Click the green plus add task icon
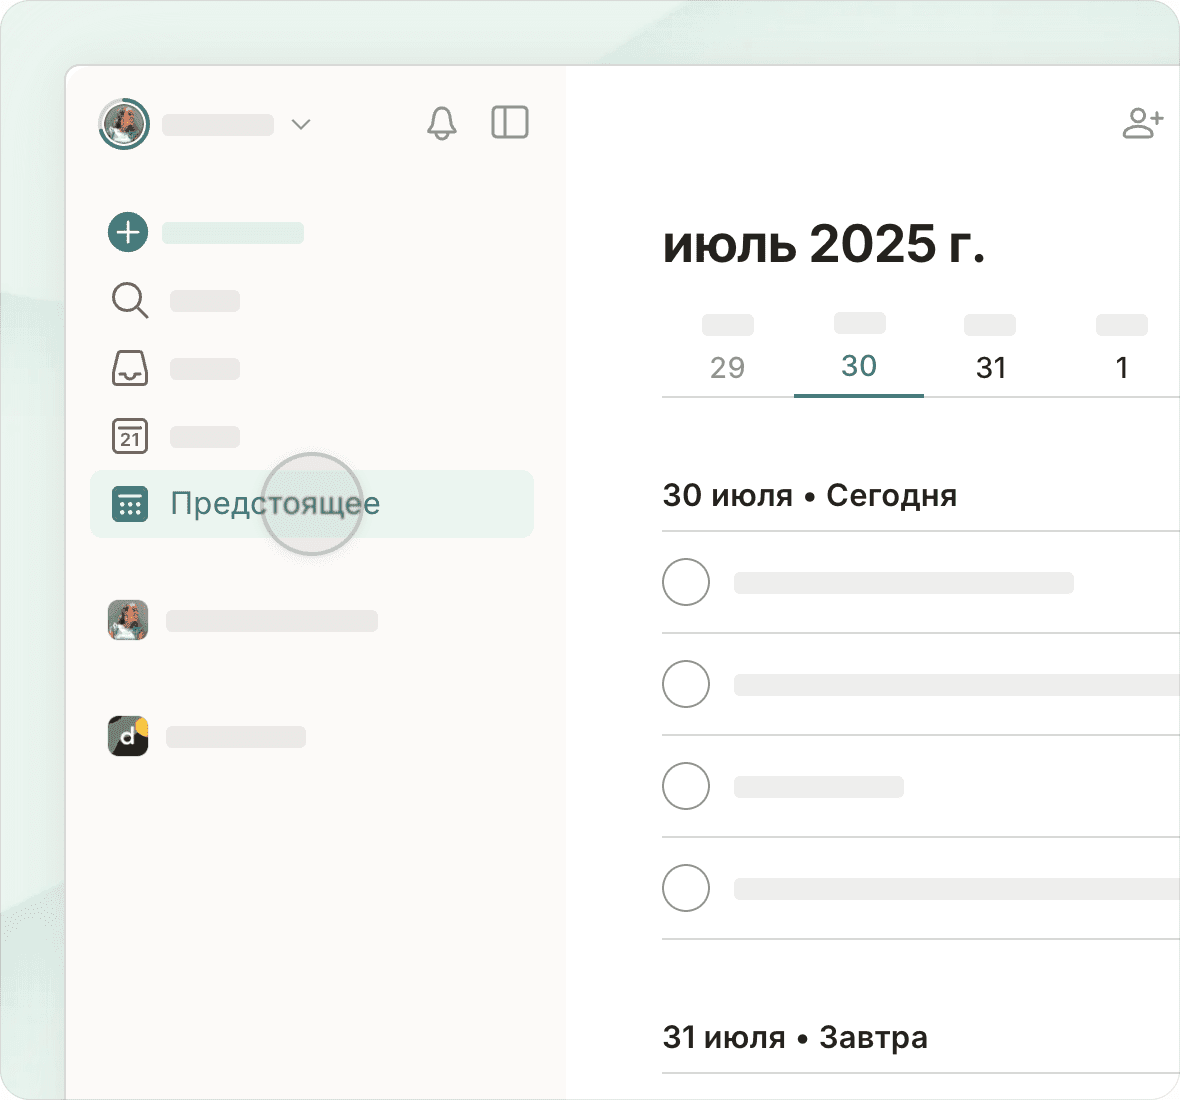The height and width of the screenshot is (1100, 1180). tap(128, 232)
